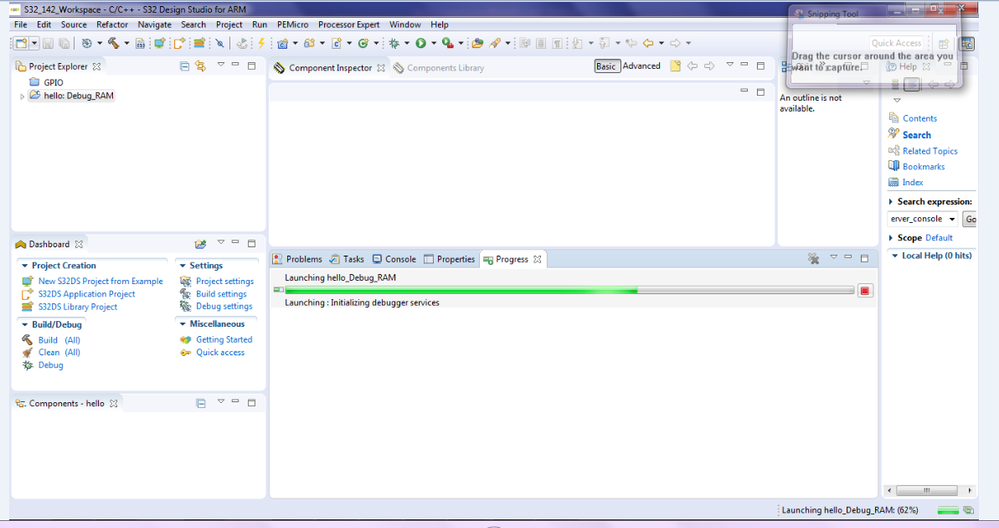This screenshot has height=528, width=999.
Task: Collapse the Miscellaneous section in Dashboard
Action: 182,324
